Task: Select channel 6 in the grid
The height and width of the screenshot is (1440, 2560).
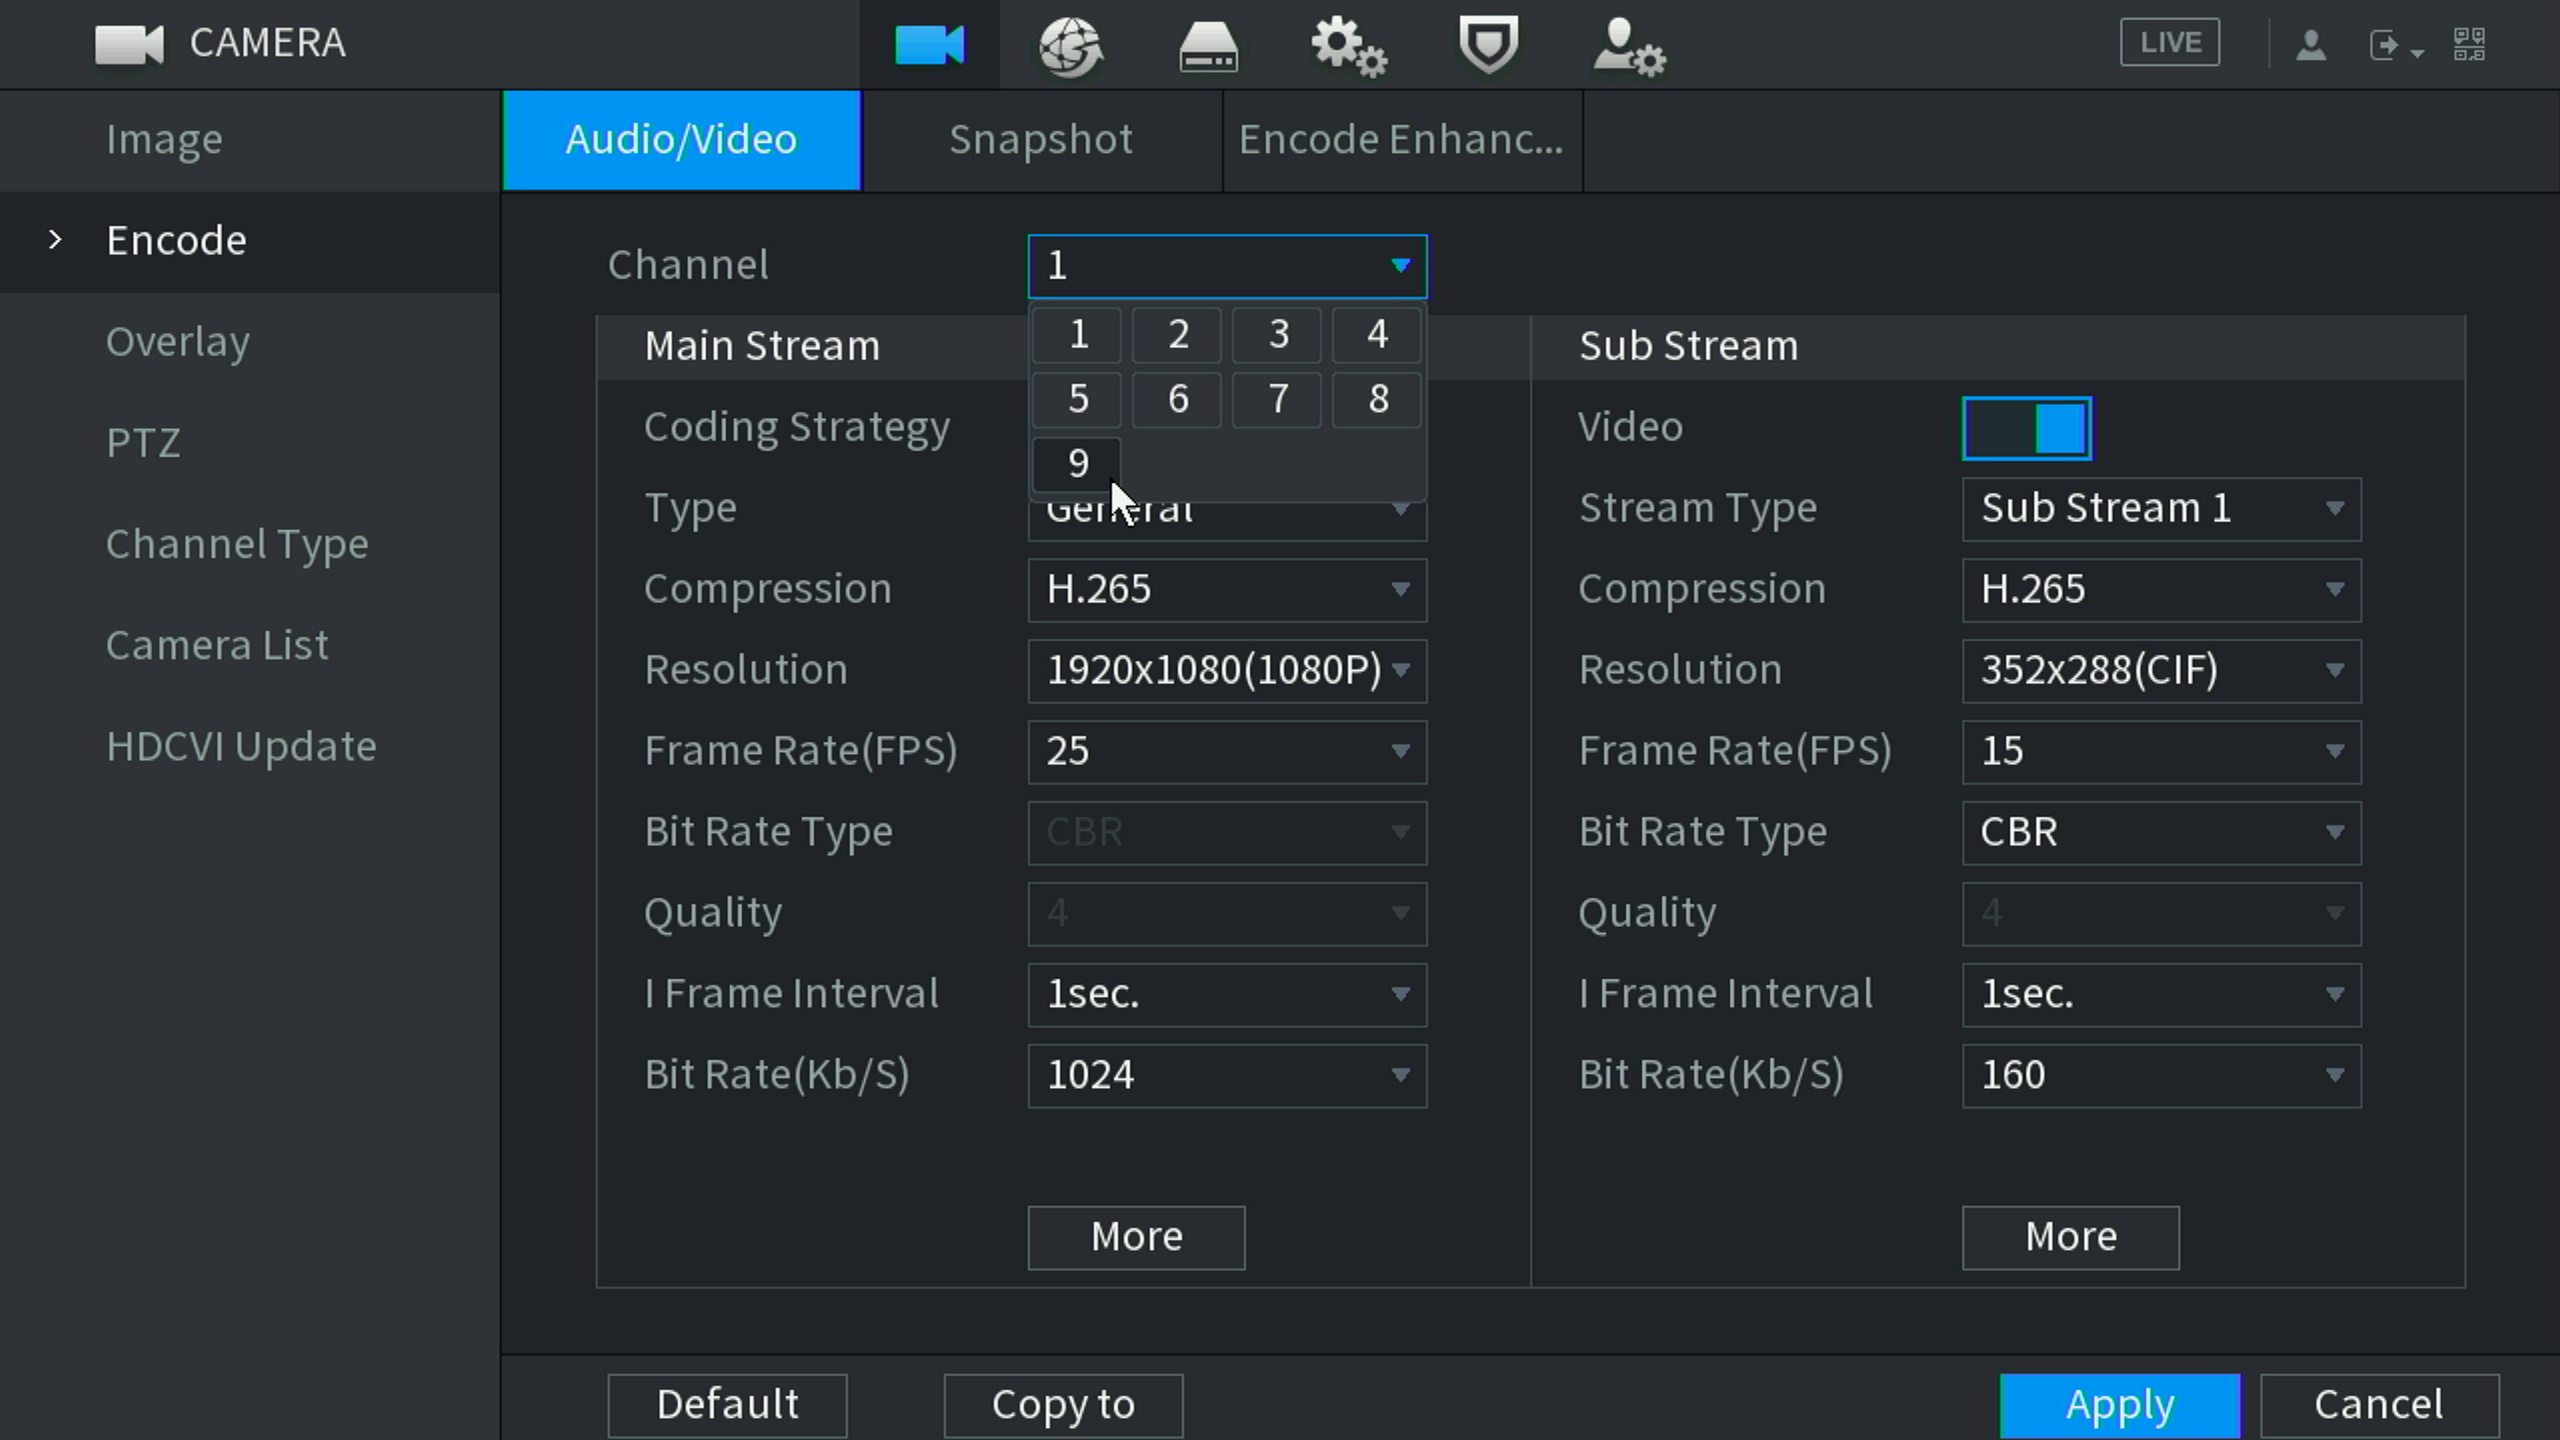Action: (x=1177, y=399)
